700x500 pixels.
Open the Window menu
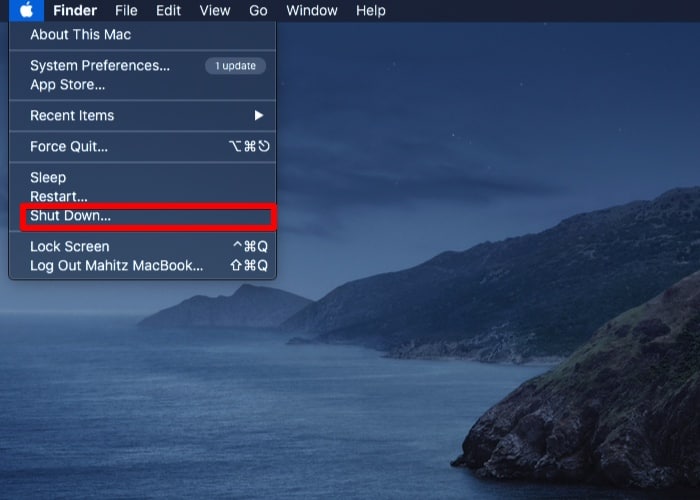pyautogui.click(x=311, y=11)
